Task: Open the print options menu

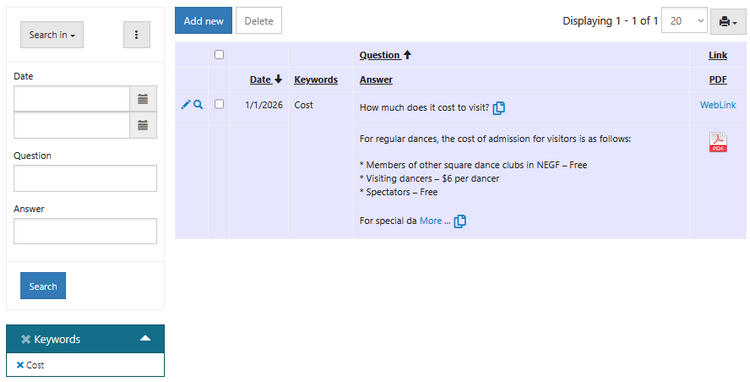Action: click(728, 22)
